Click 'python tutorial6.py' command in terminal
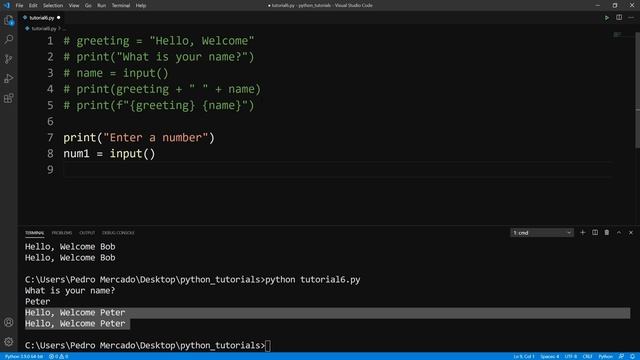 (x=313, y=280)
